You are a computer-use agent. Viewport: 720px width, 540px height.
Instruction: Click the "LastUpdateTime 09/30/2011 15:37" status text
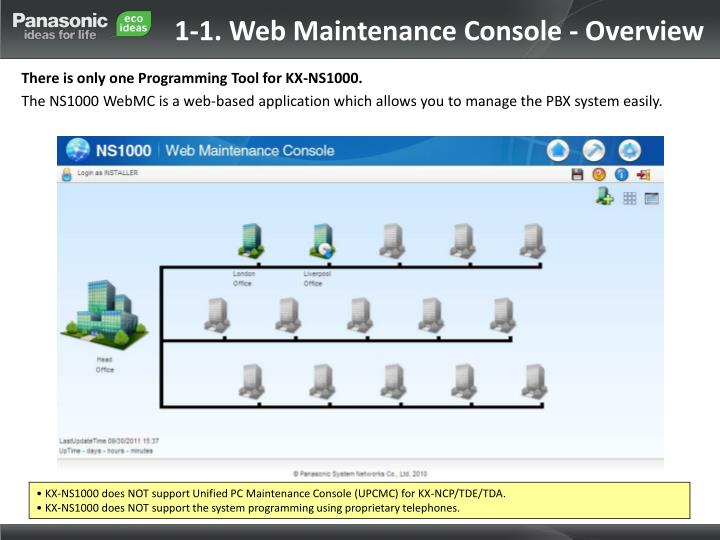coord(109,441)
